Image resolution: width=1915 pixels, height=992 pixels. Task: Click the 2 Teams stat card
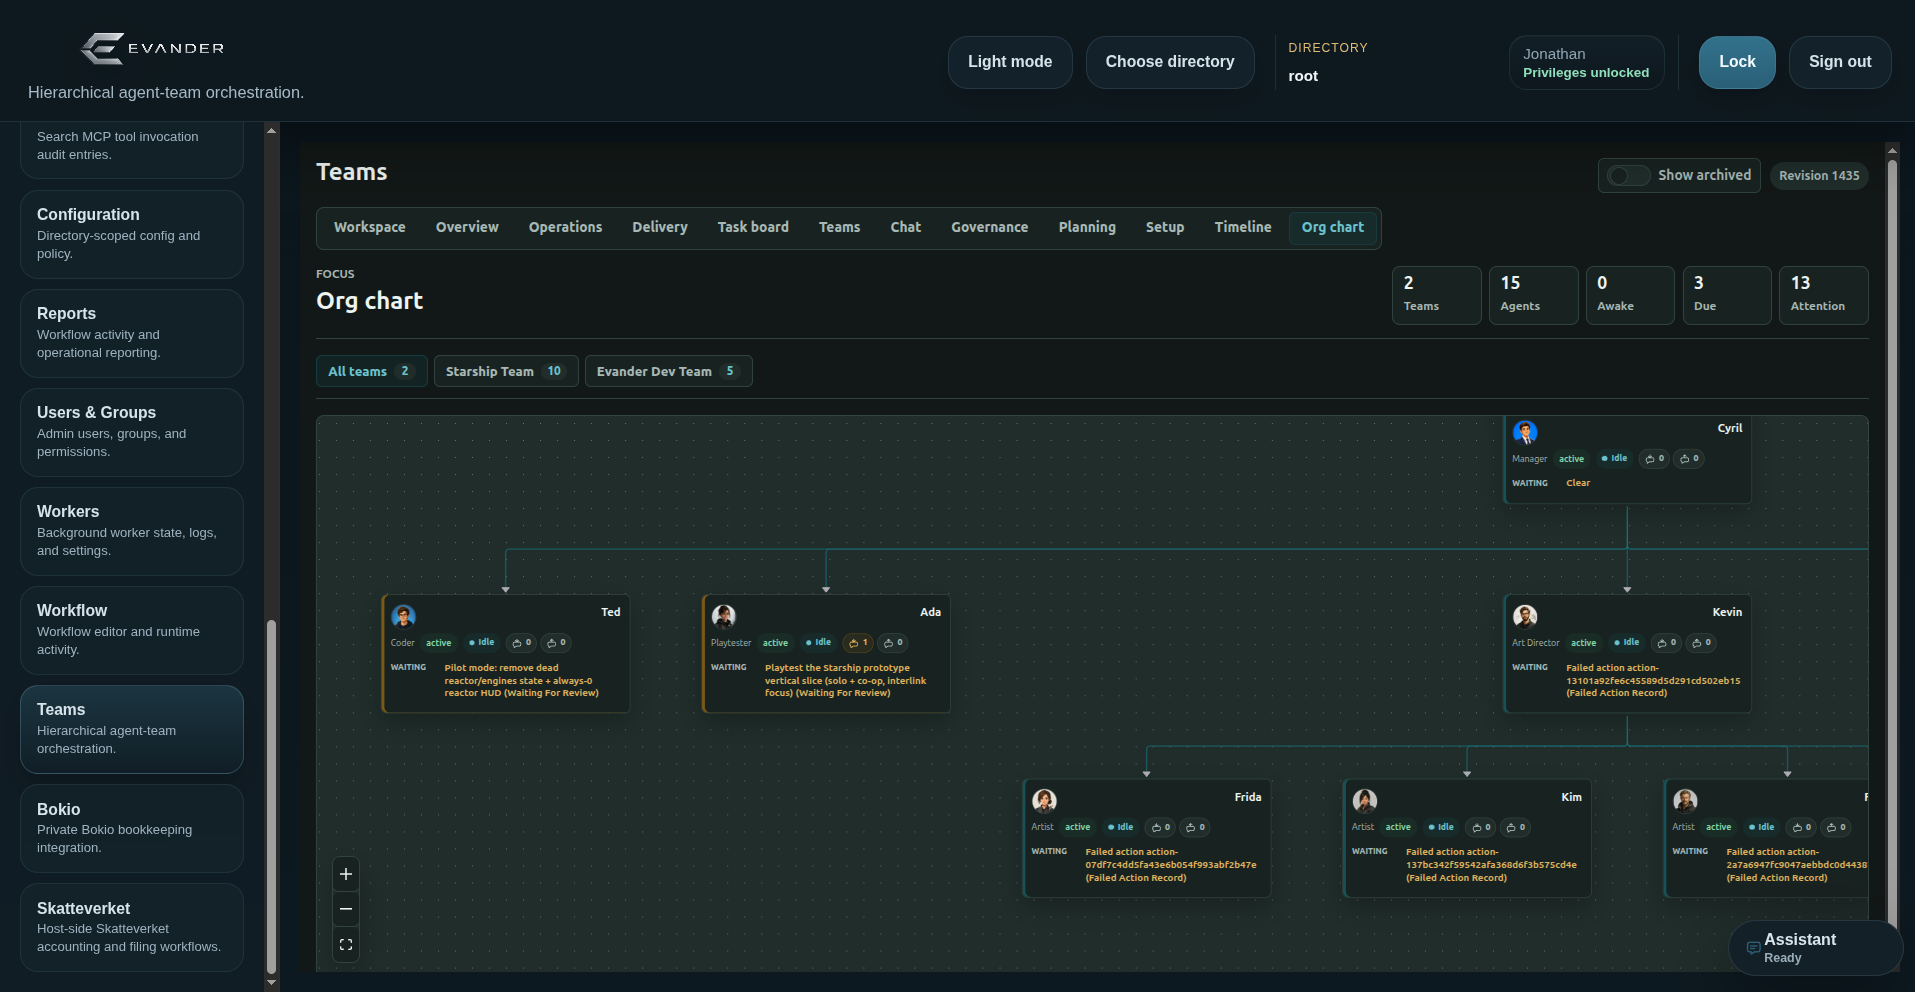tap(1437, 295)
